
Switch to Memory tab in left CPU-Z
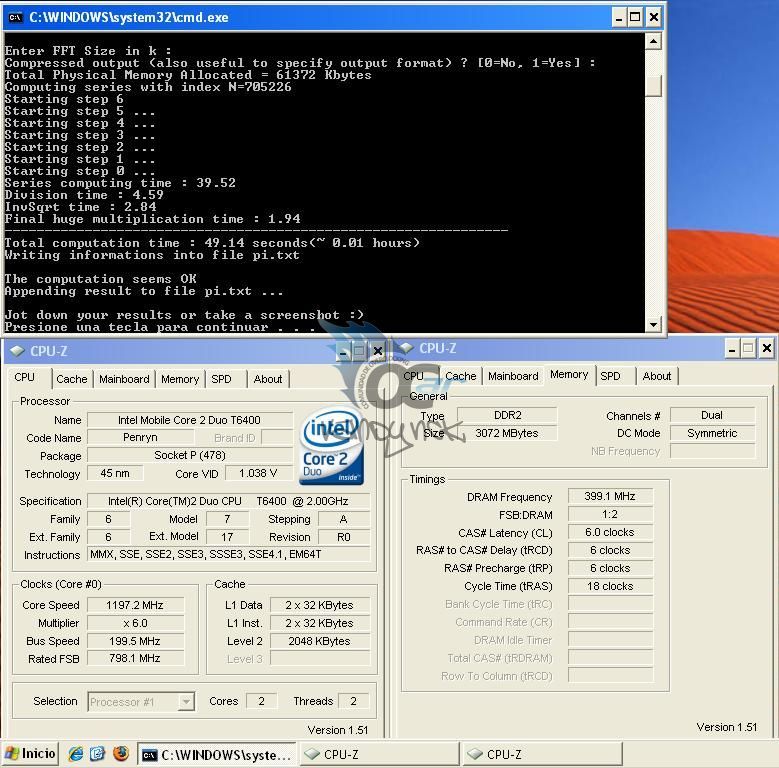180,379
